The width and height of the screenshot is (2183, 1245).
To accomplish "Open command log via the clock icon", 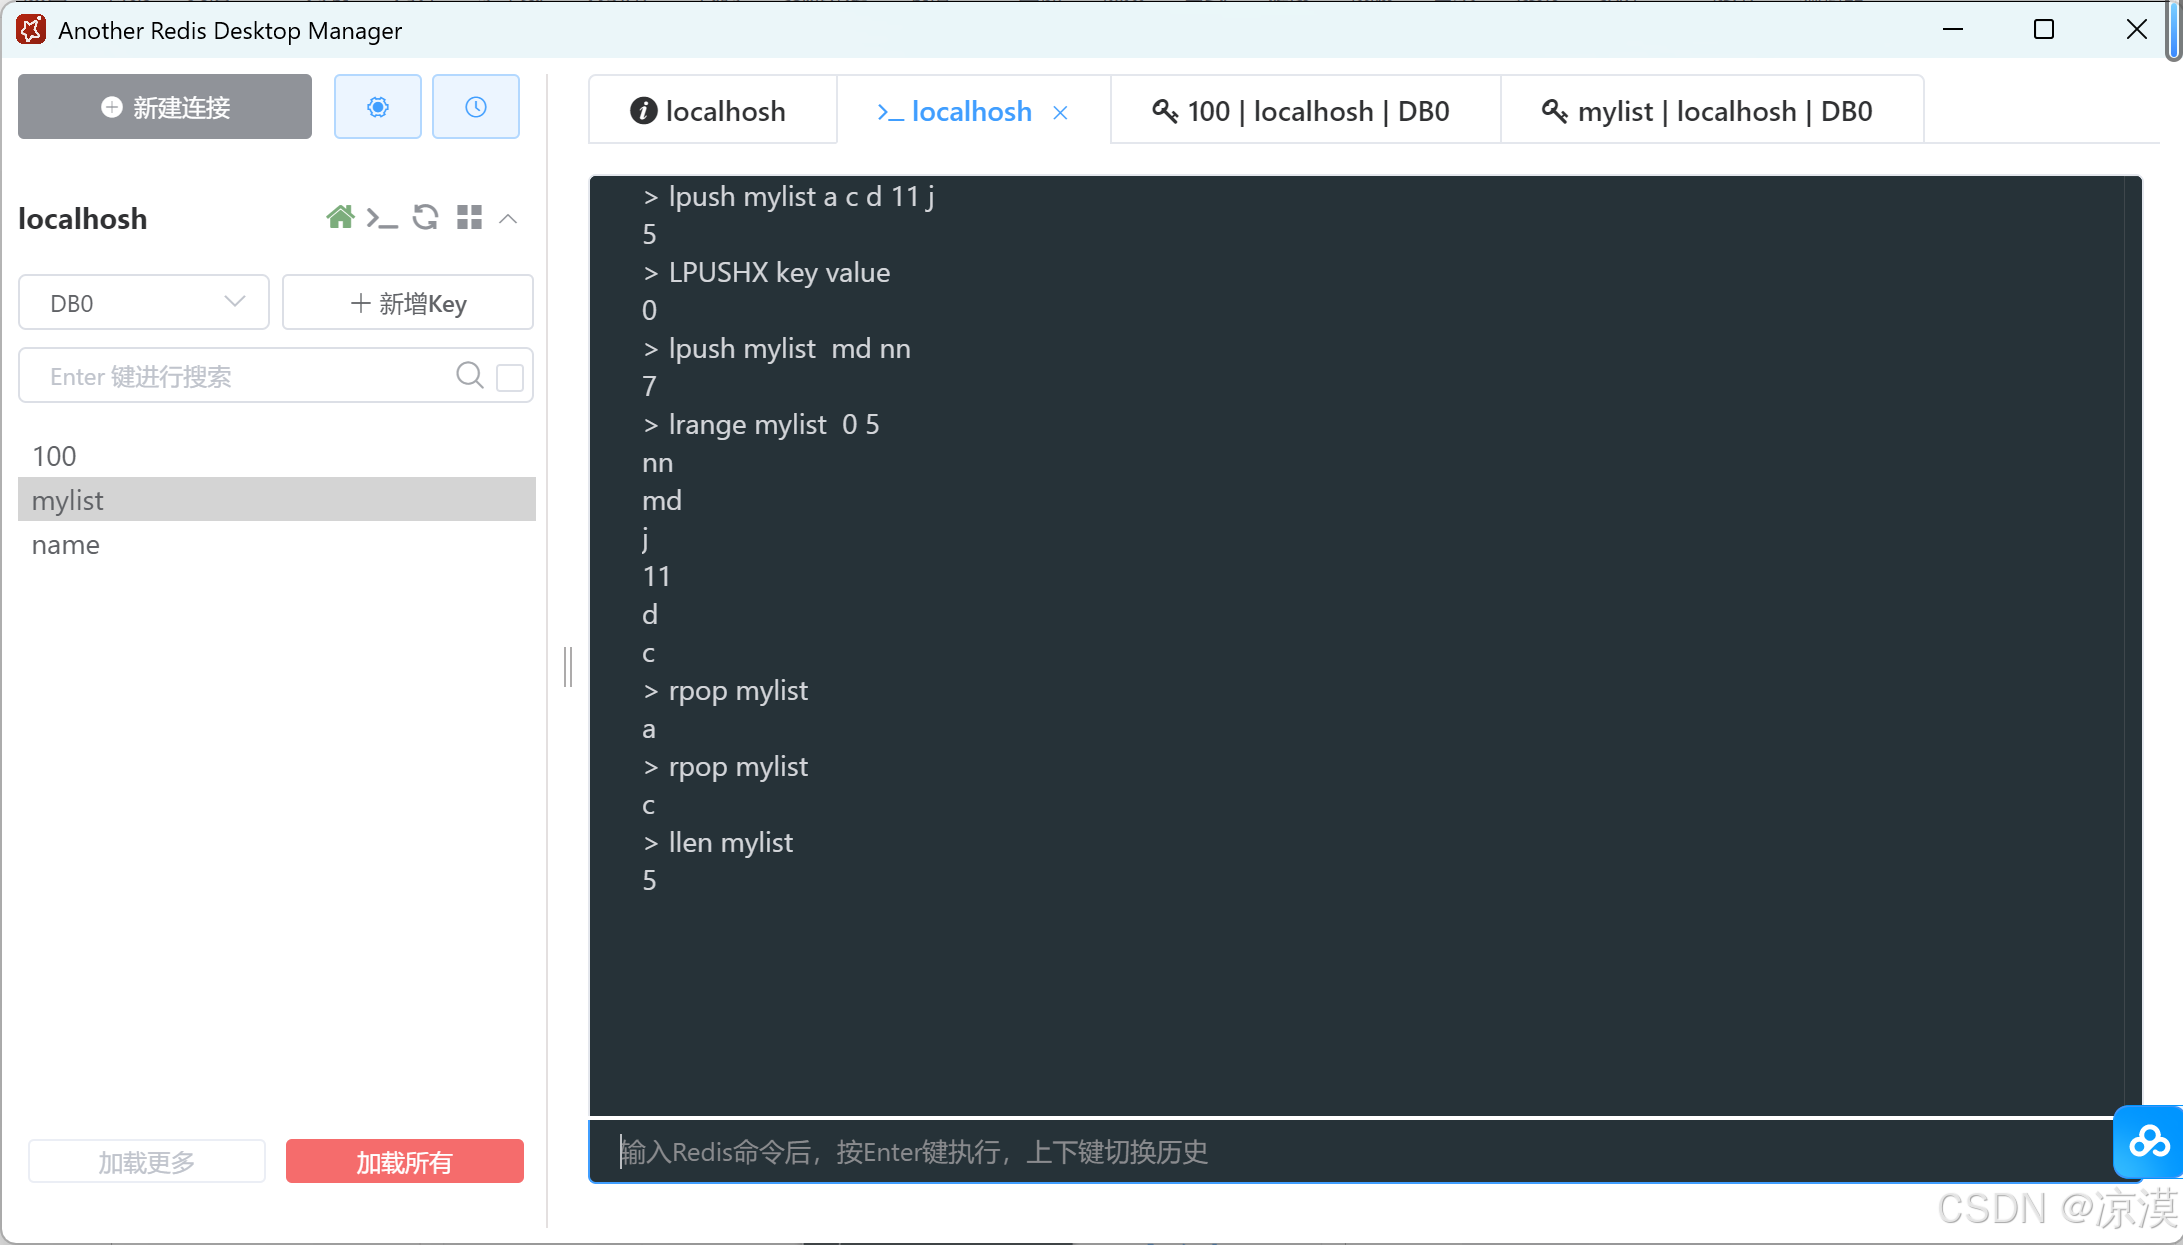I will coord(476,107).
